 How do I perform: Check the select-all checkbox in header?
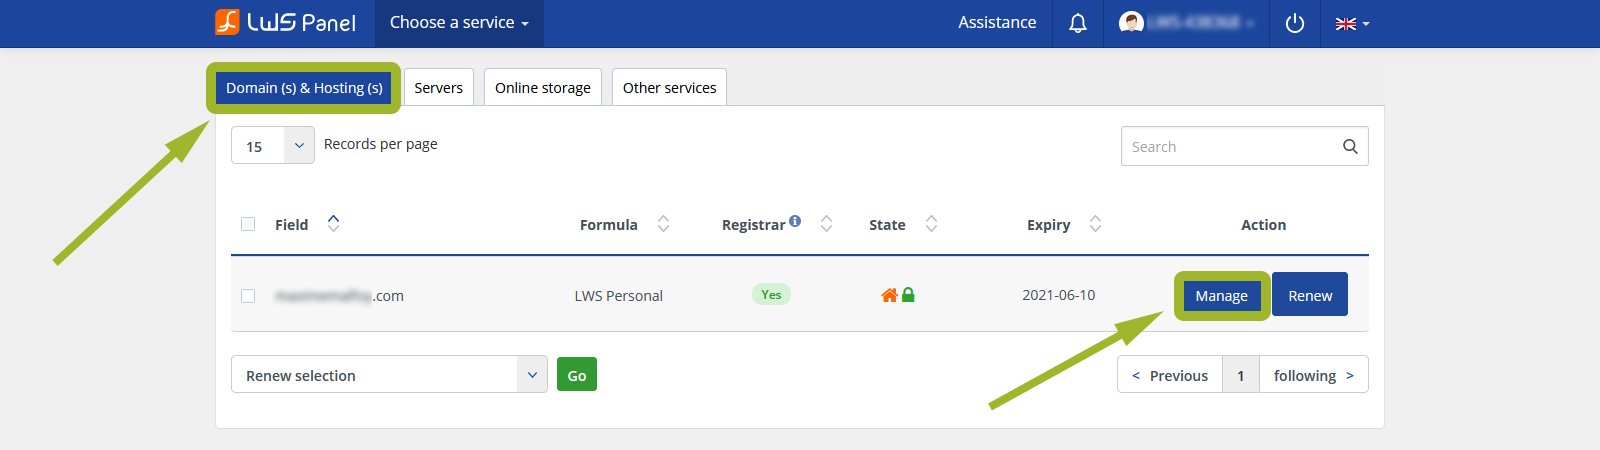(248, 224)
